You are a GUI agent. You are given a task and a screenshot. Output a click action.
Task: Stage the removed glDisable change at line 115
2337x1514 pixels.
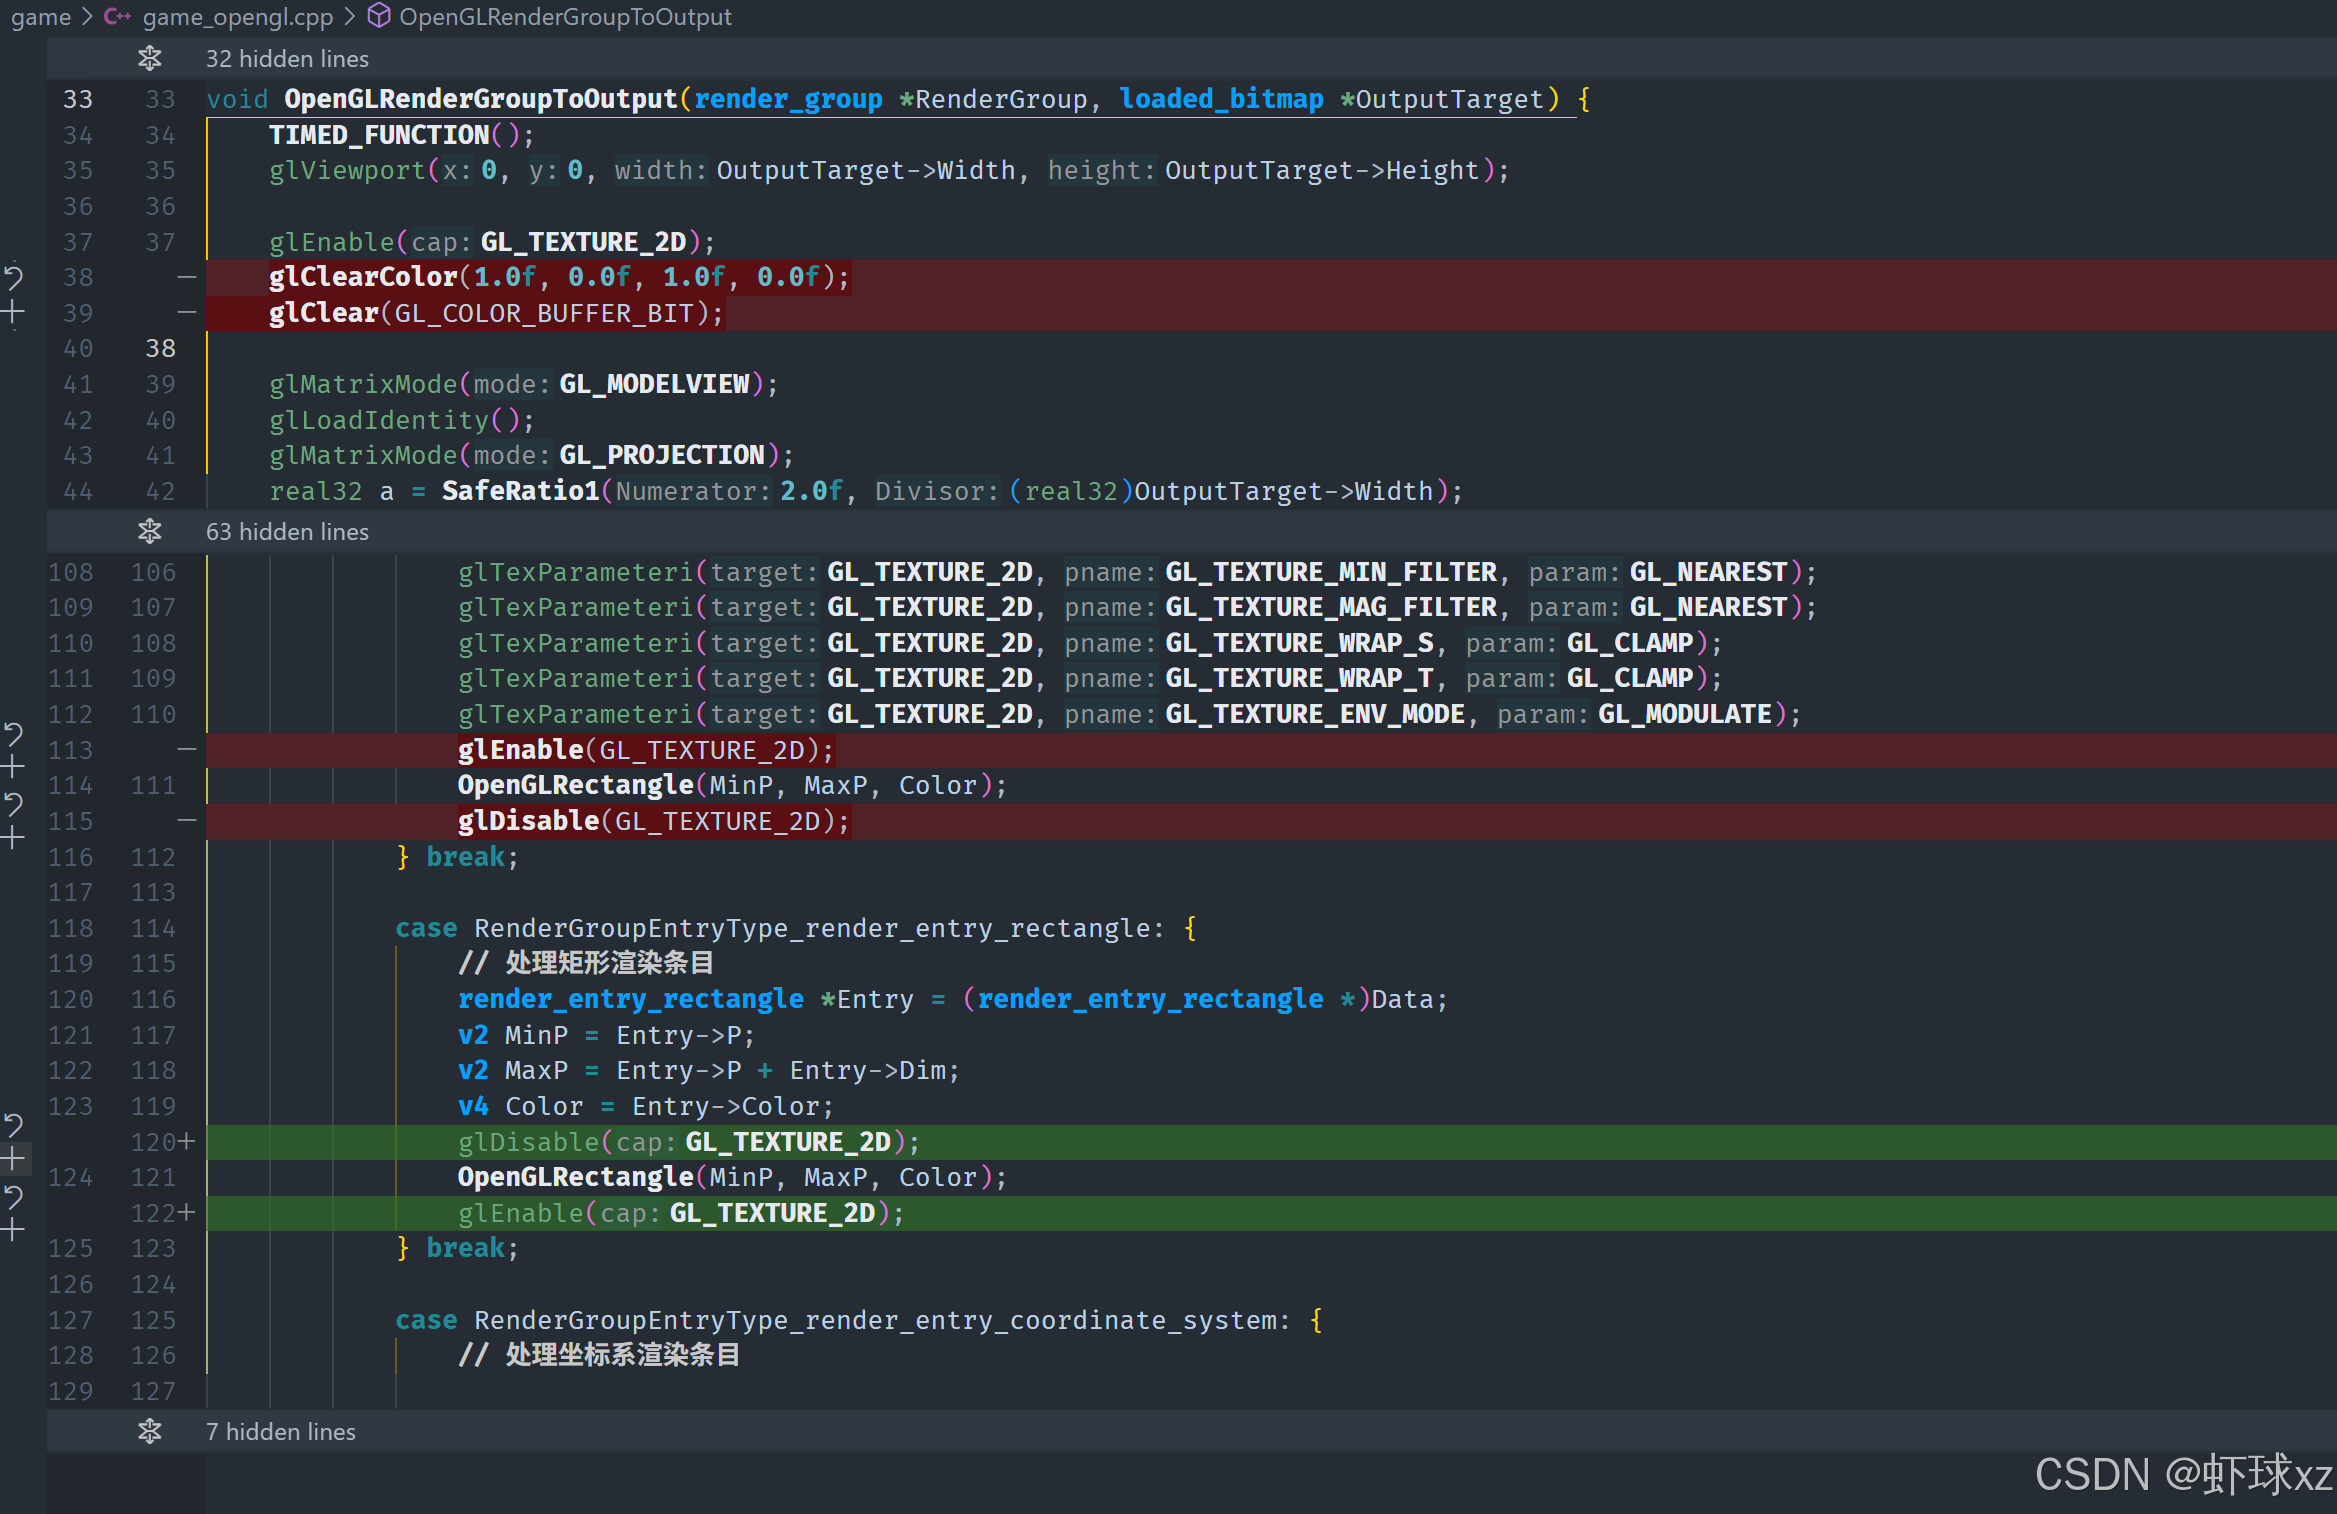tap(13, 838)
